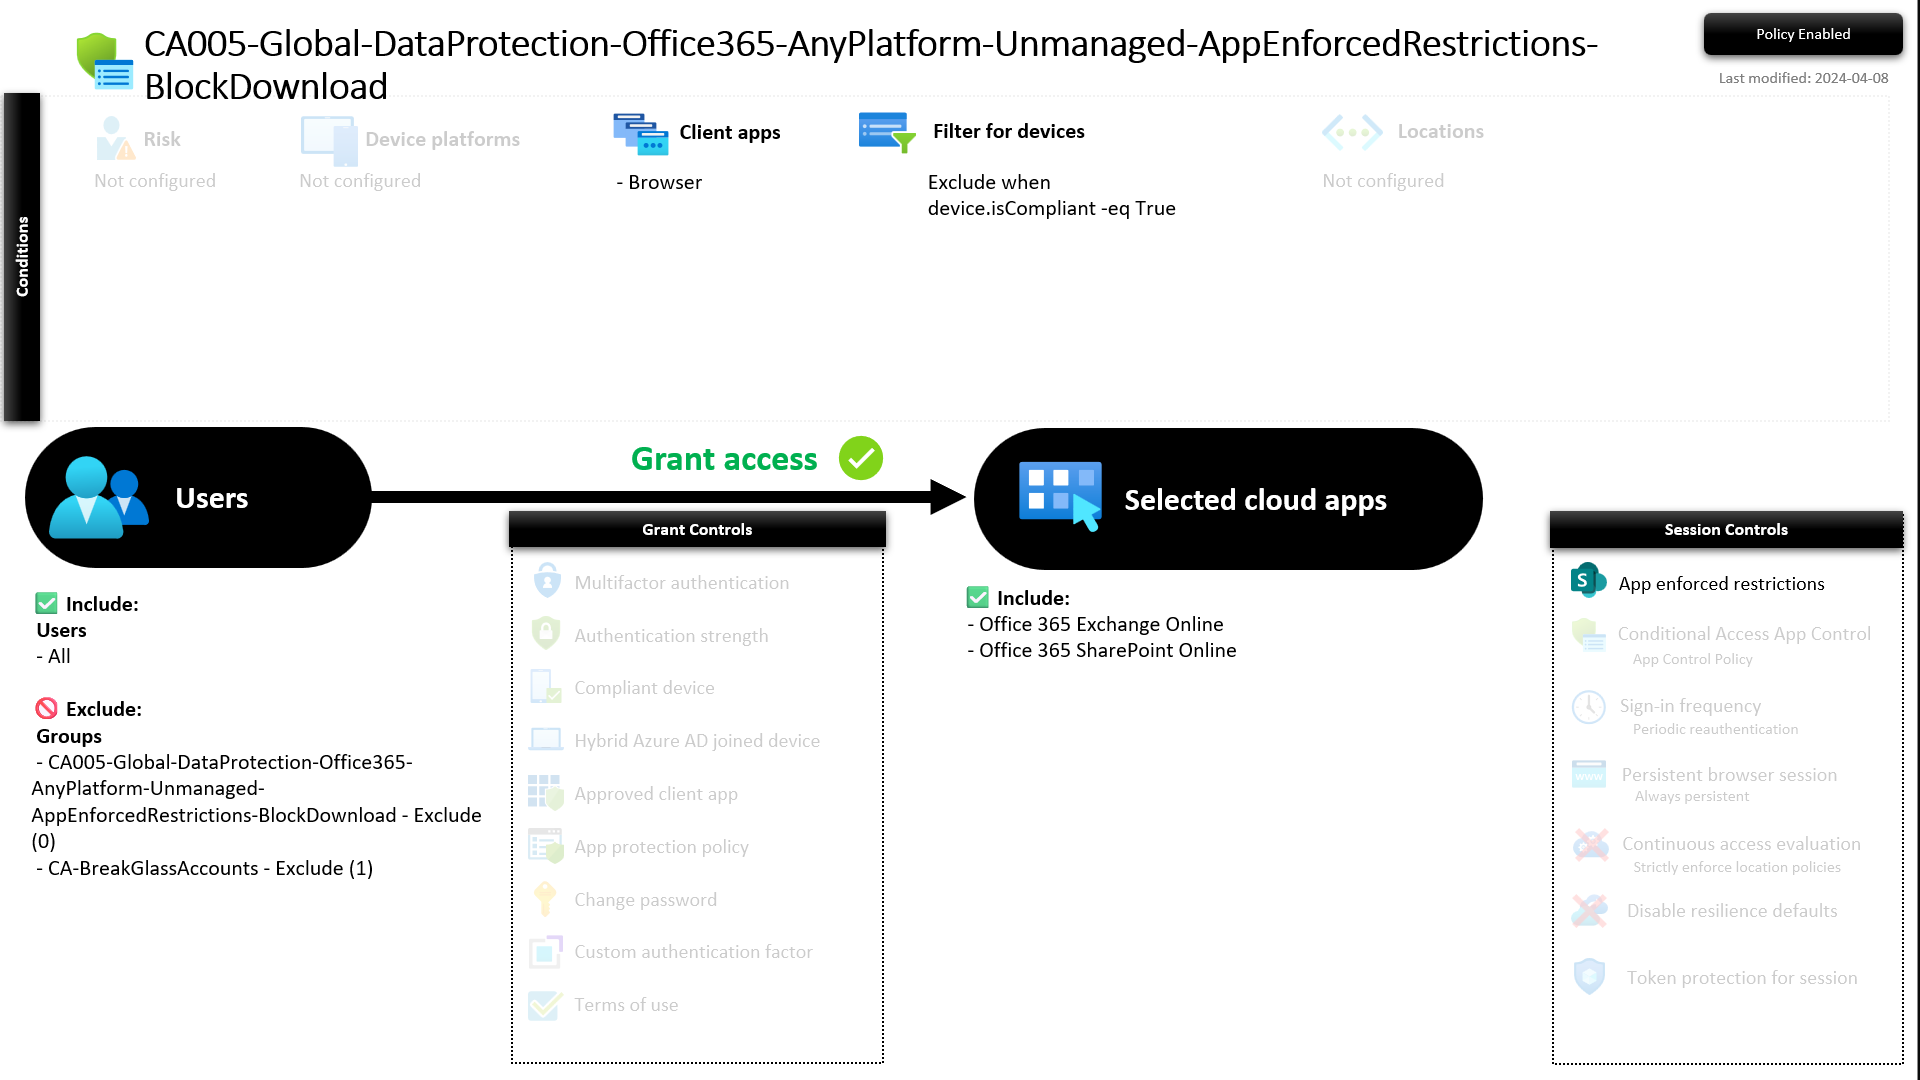Click the All users entry under Include
Screen dimensions: 1920x1080
coord(54,656)
